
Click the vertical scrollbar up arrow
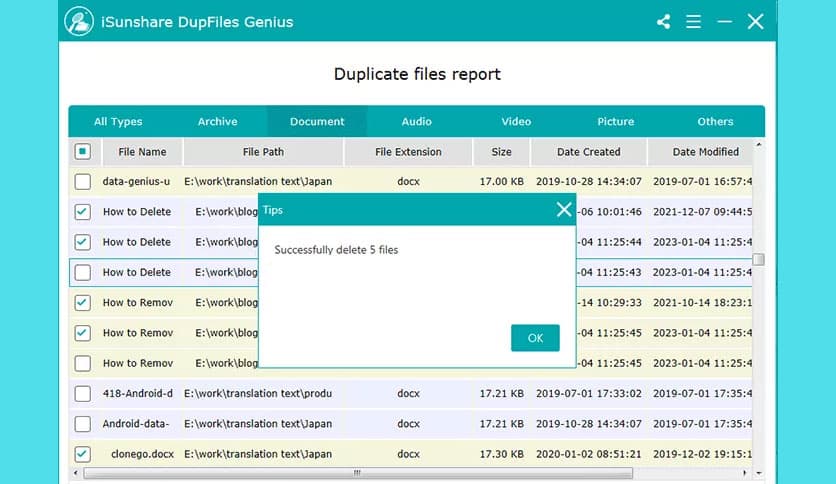(x=759, y=144)
